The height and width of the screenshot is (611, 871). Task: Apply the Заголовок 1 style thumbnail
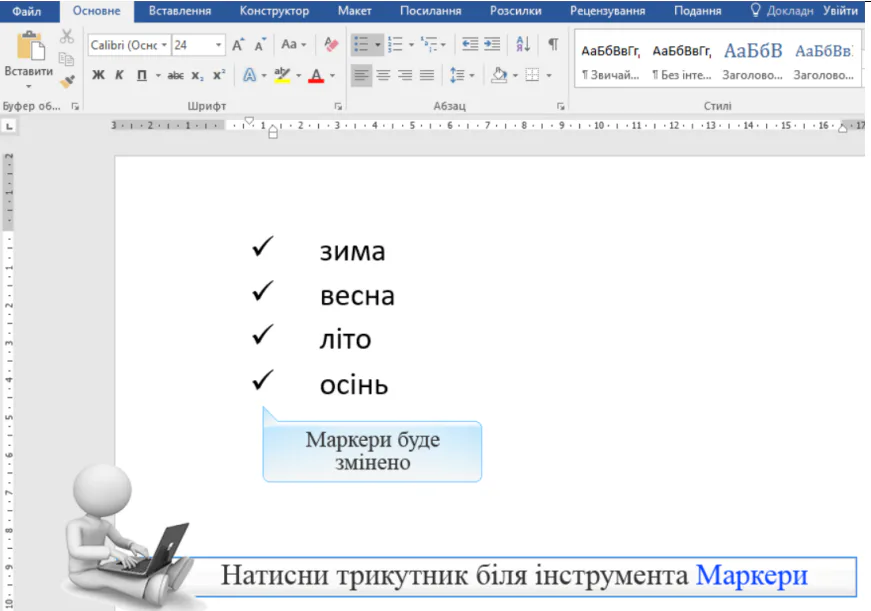tap(752, 61)
